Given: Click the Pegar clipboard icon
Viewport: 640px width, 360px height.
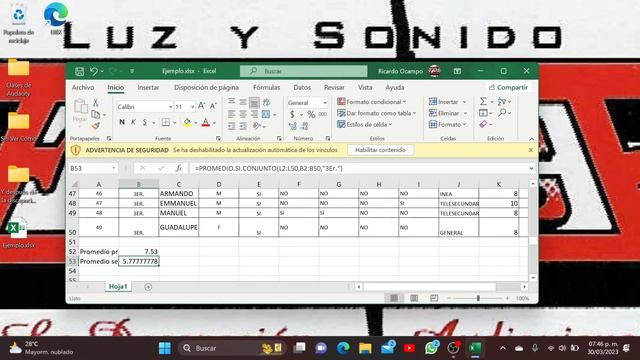Looking at the screenshot, I should point(80,107).
